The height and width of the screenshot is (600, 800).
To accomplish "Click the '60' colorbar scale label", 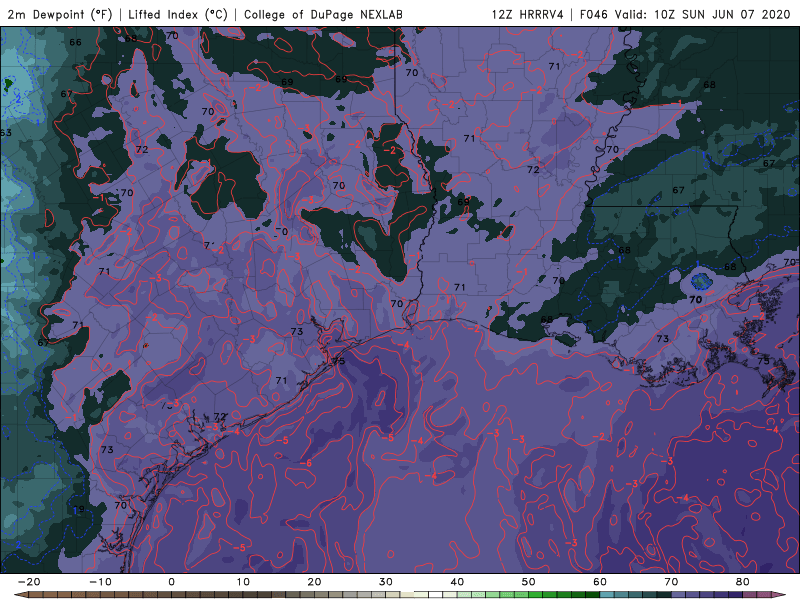I will [600, 582].
